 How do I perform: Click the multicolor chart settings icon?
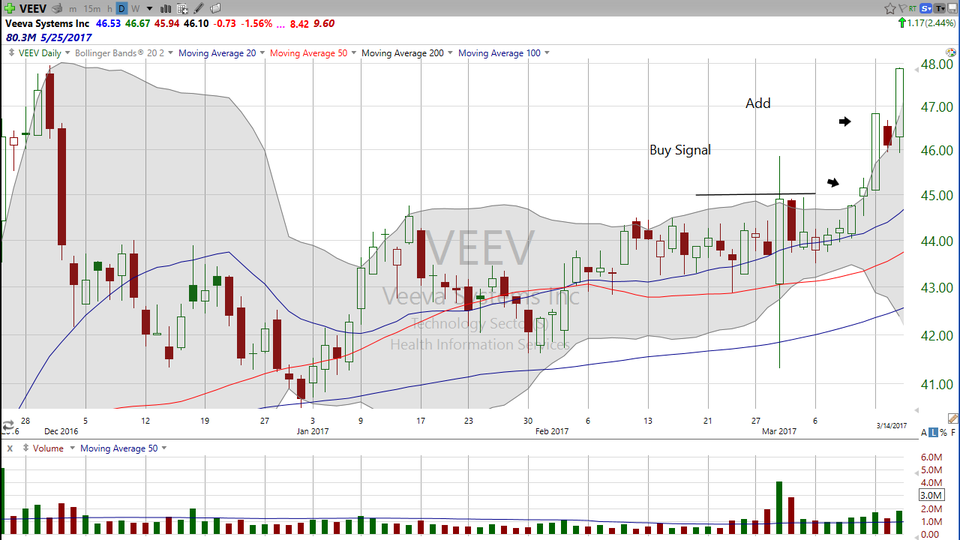coord(951,53)
